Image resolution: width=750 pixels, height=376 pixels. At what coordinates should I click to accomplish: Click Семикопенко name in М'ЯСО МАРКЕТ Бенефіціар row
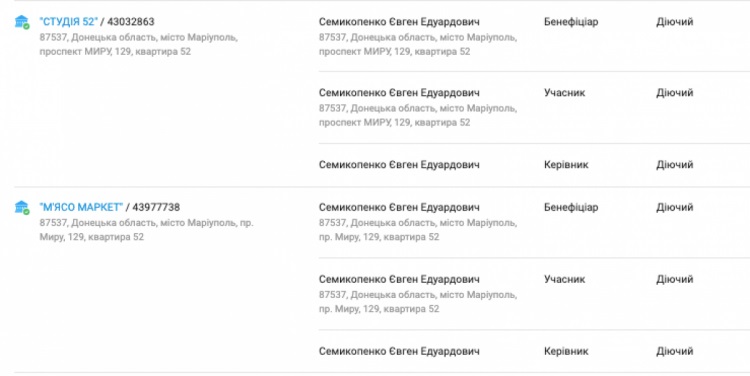pos(399,207)
